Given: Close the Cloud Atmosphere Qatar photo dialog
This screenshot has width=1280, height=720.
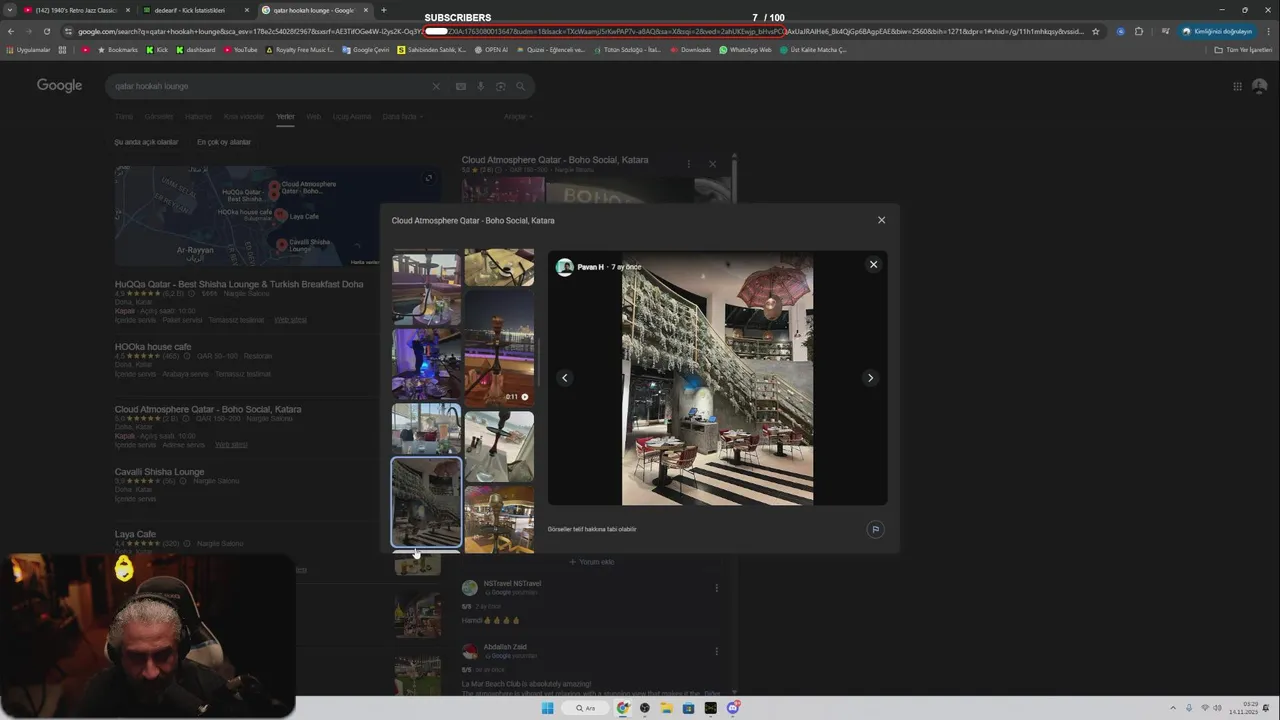Looking at the screenshot, I should click(881, 220).
